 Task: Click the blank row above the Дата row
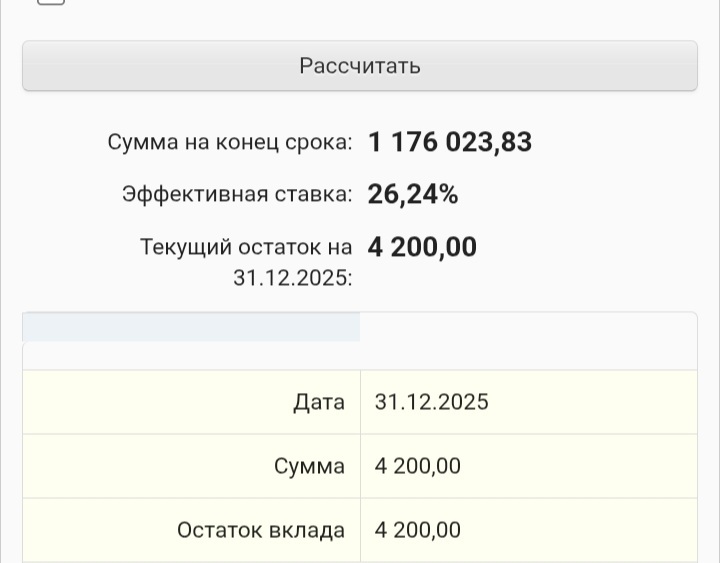click(360, 356)
